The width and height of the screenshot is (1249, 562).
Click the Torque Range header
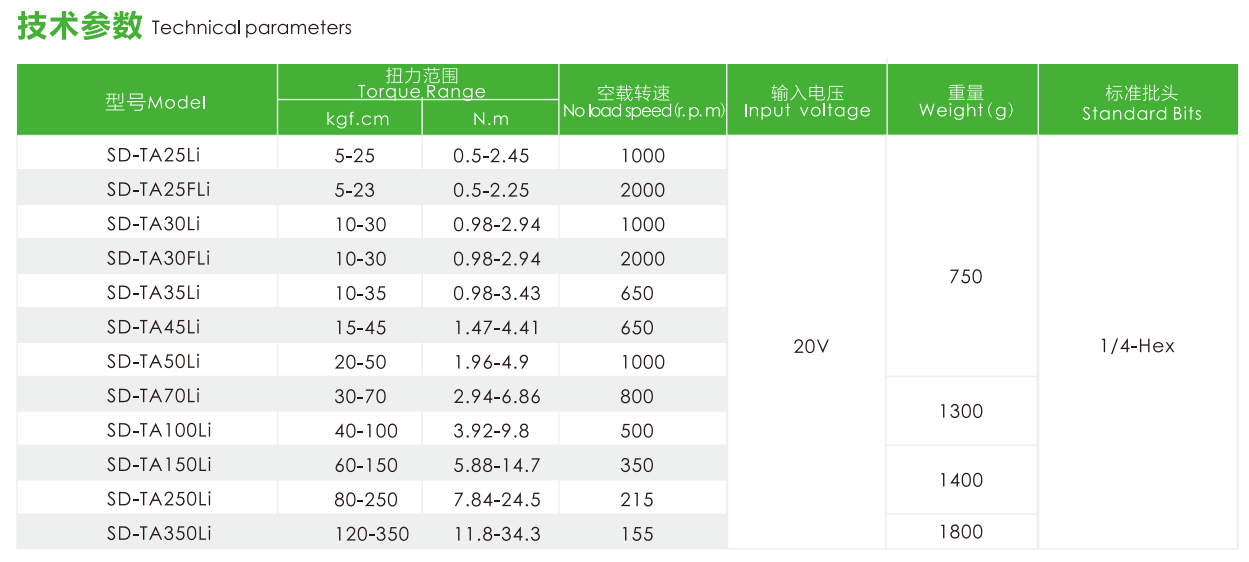421,83
